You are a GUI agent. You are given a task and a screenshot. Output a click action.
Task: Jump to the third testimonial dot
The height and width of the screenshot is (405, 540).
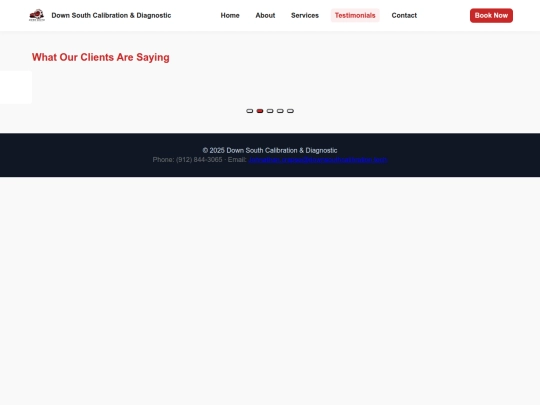[x=270, y=111]
